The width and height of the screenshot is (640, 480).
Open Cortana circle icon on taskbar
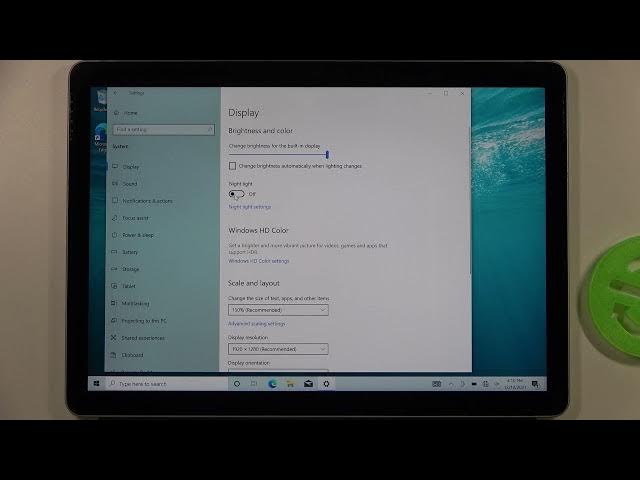237,384
